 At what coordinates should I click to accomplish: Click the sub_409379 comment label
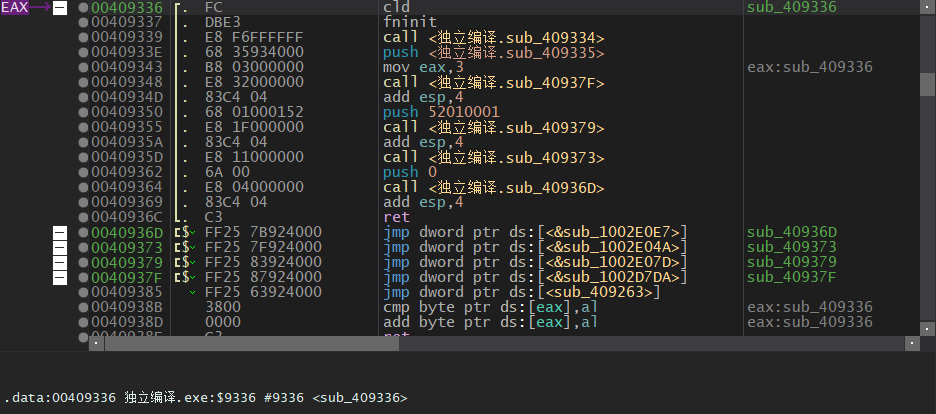click(x=792, y=262)
